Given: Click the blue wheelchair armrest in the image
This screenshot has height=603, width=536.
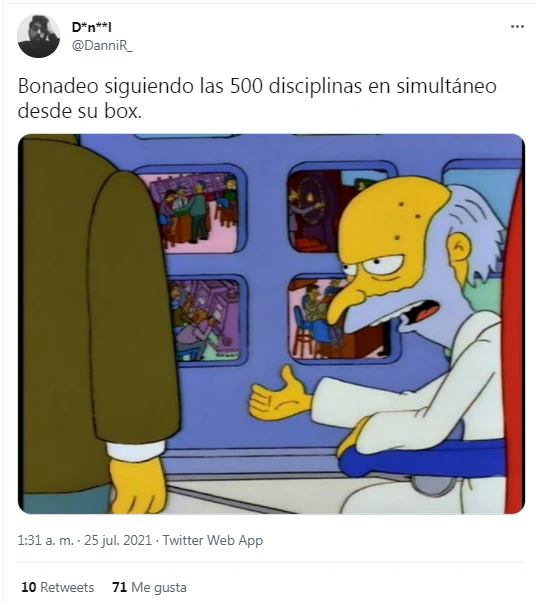Looking at the screenshot, I should [421, 458].
